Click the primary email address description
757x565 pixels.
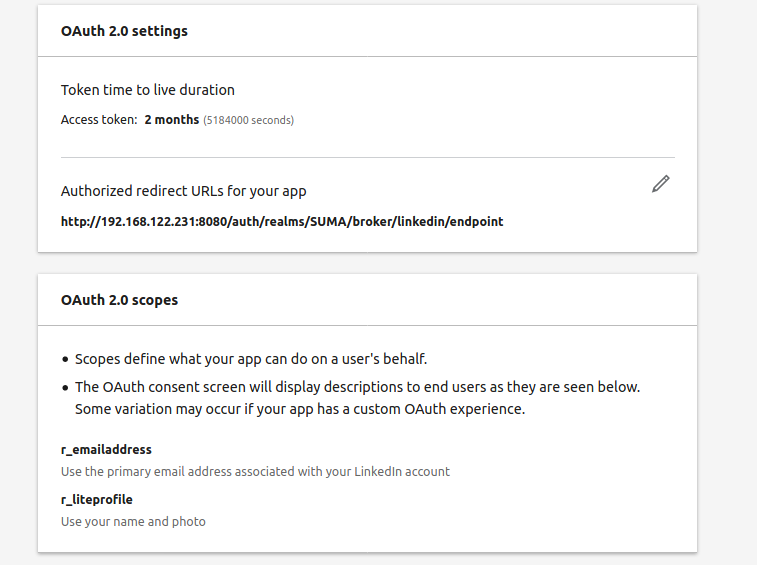(255, 471)
